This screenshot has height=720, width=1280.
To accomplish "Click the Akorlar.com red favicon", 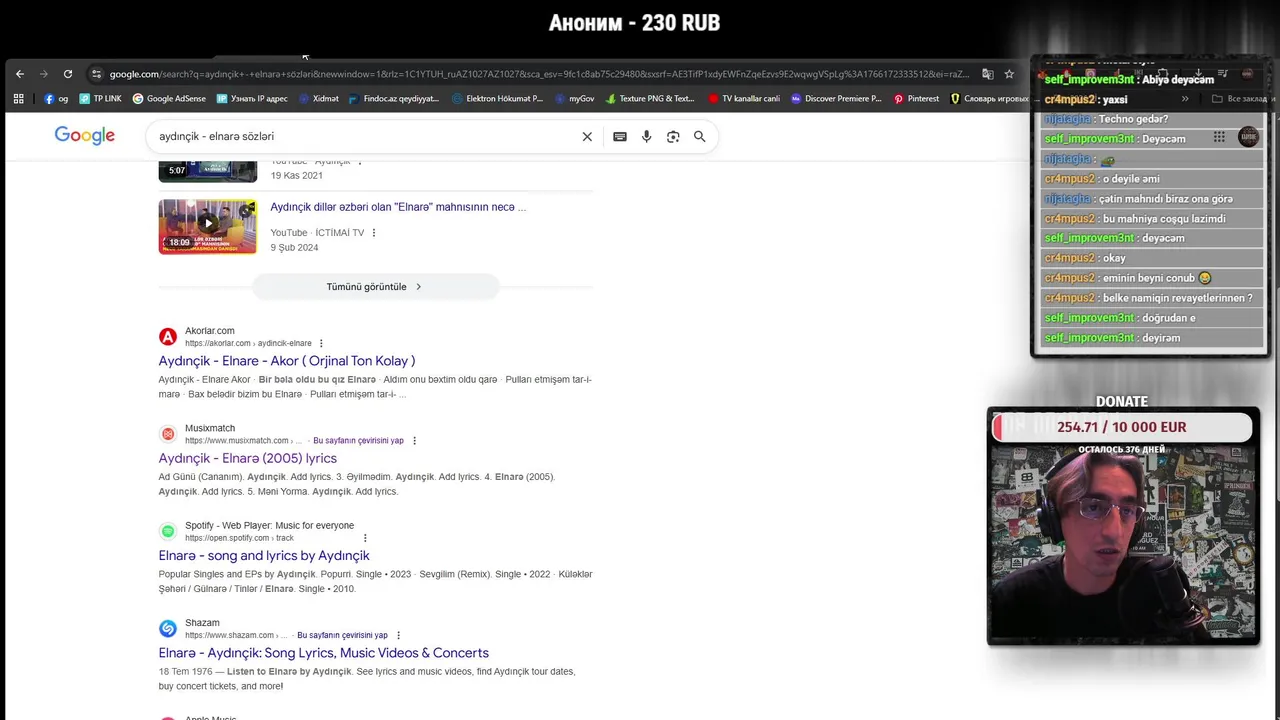I will tap(168, 337).
